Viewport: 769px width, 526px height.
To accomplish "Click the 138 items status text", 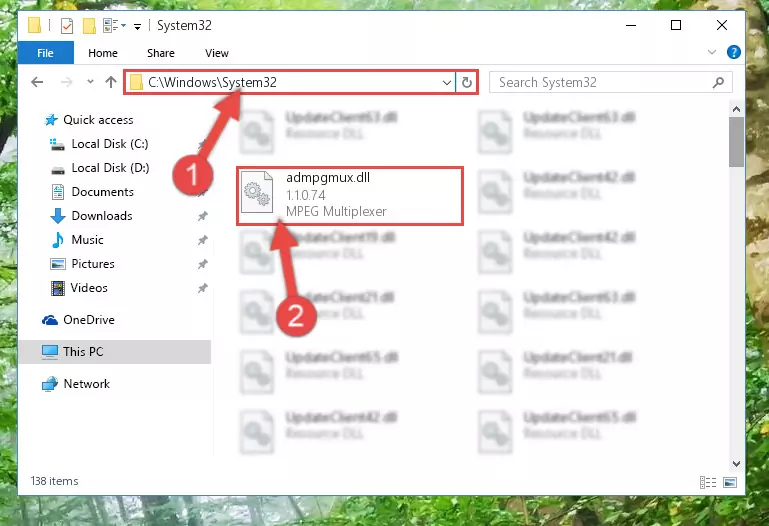I will [x=54, y=481].
